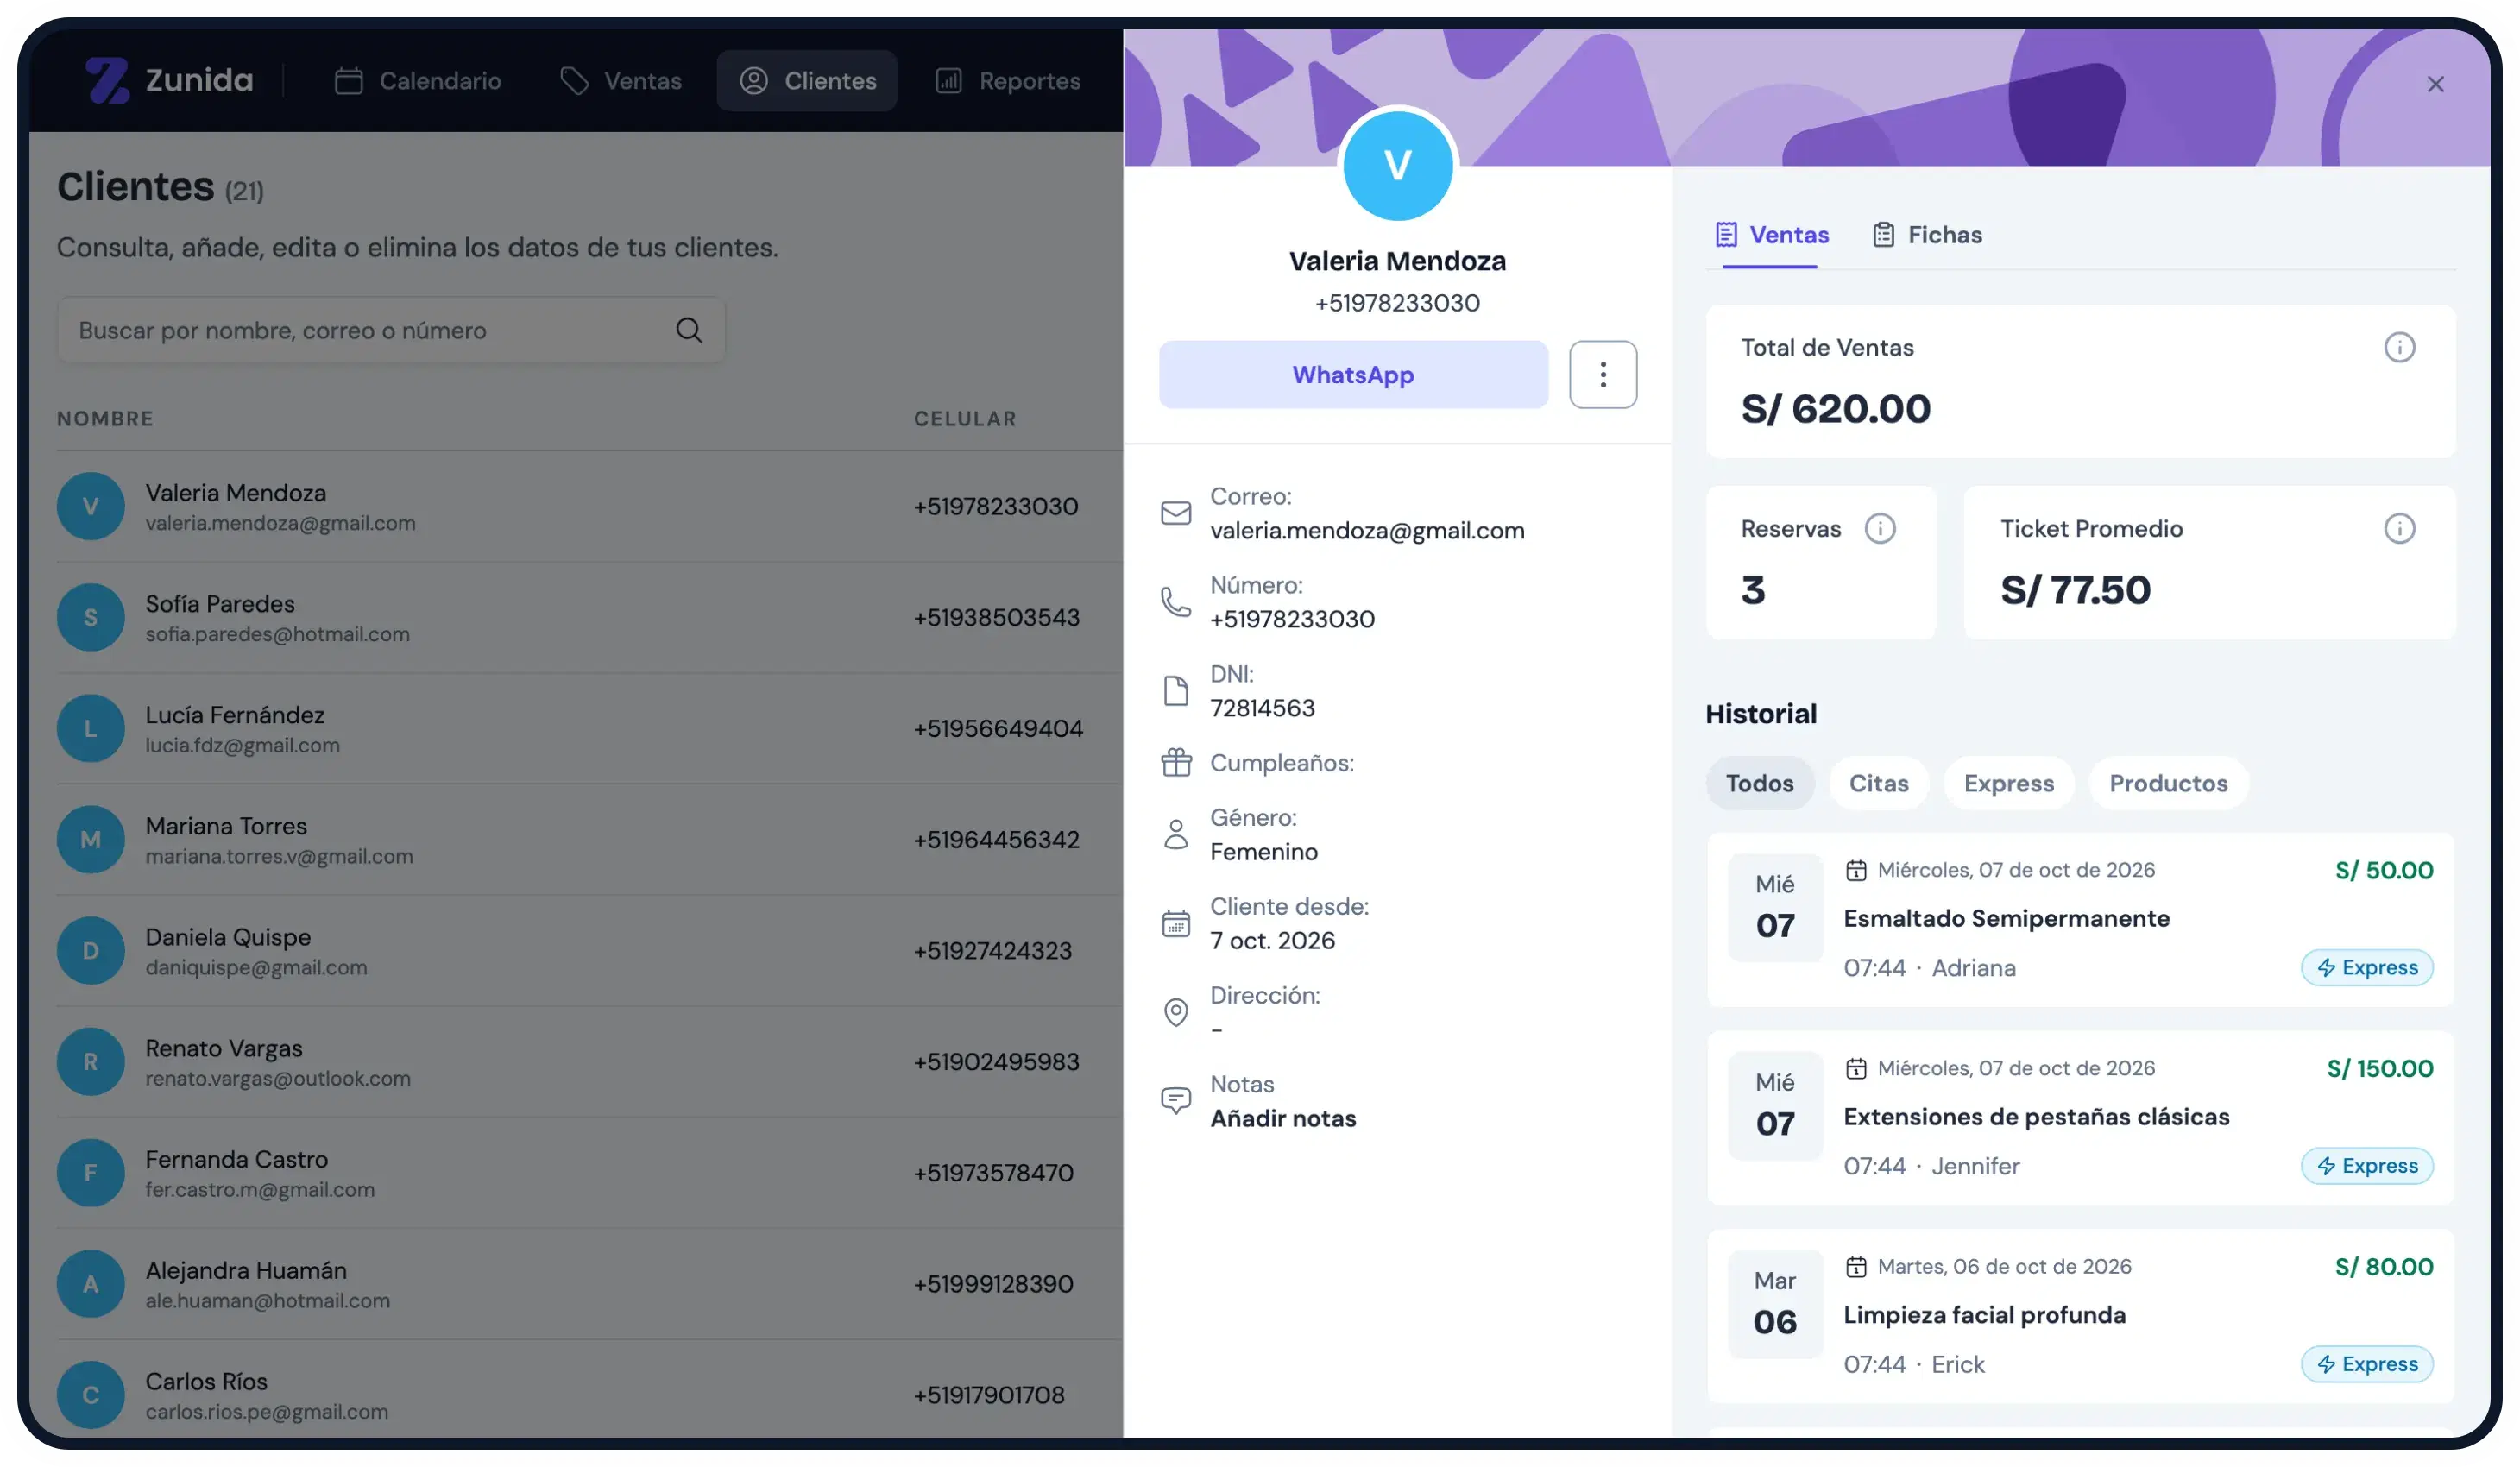Click the Zunida logo icon
Screen dimensions: 2520x1467
click(x=107, y=80)
